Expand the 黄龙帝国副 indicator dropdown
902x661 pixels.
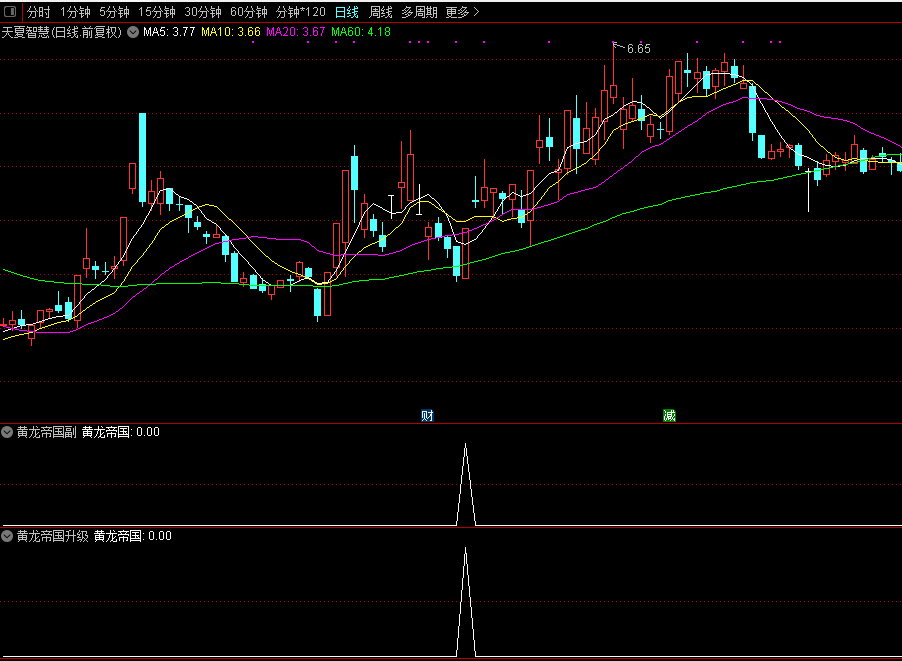(x=7, y=432)
